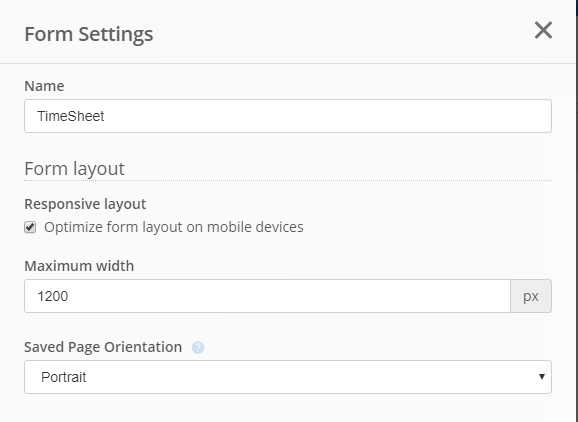The height and width of the screenshot is (422, 578).
Task: Click the word TimeSheet in the Name box
Action: pyautogui.click(x=71, y=116)
